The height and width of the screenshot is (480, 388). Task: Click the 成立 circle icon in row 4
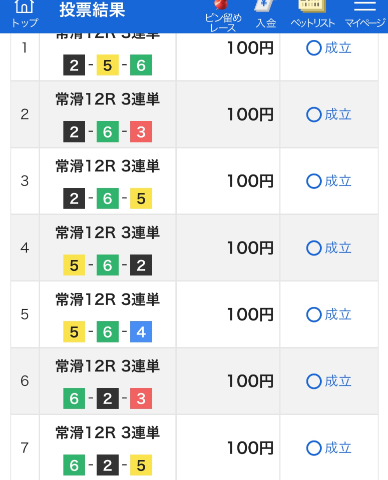point(314,248)
